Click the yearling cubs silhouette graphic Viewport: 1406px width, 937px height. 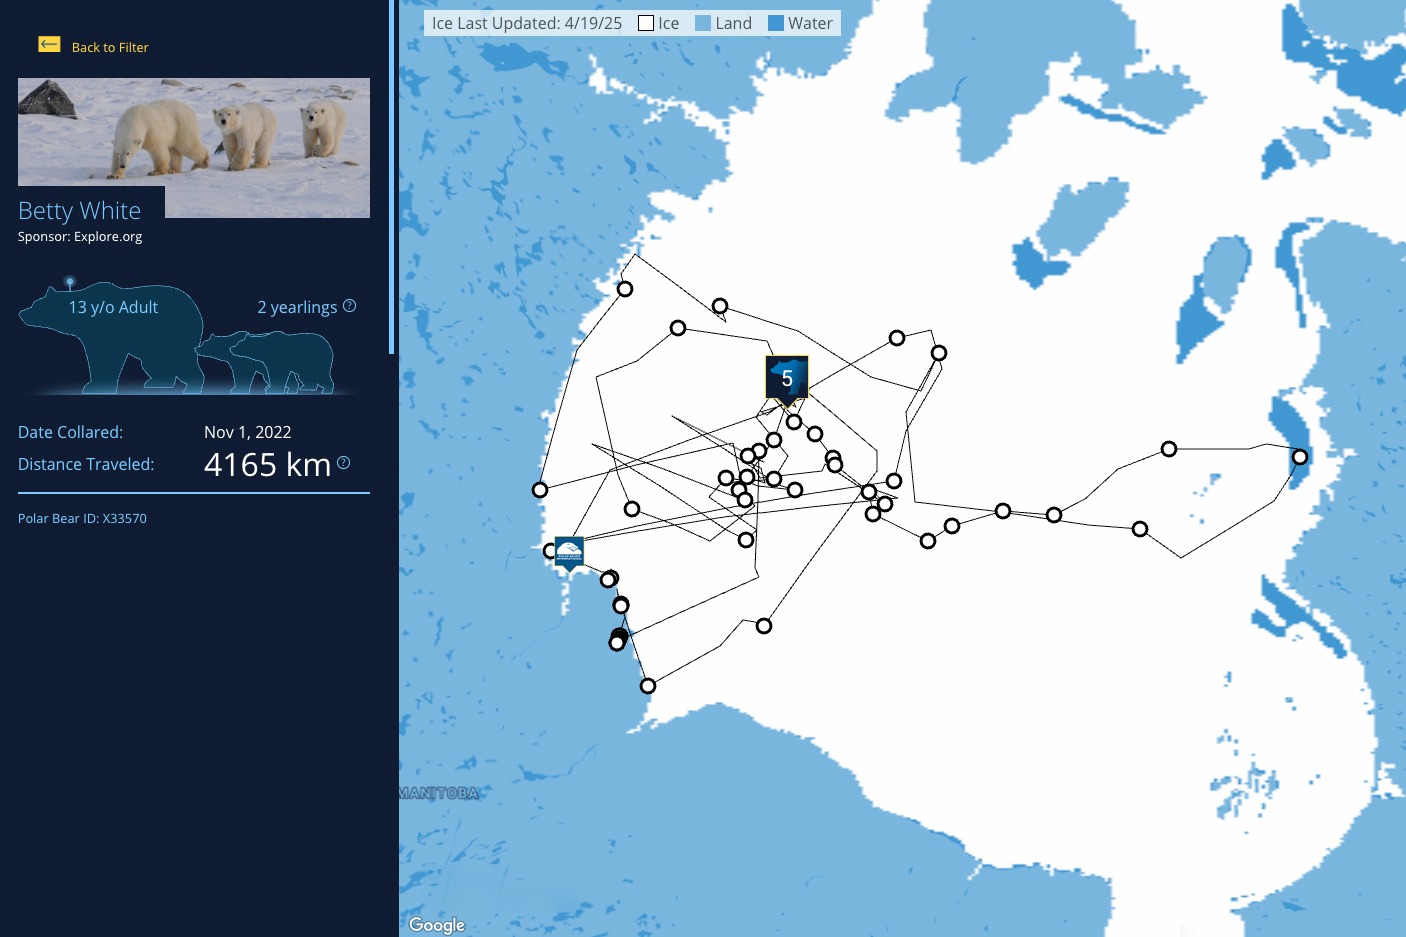266,362
